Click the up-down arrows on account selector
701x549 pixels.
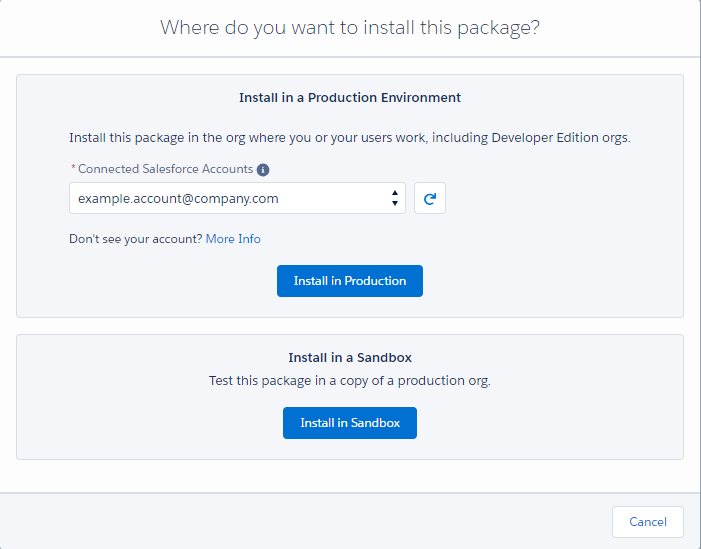click(396, 198)
